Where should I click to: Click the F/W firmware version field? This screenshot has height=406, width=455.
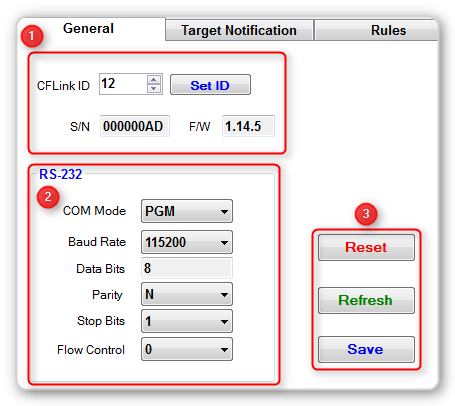248,126
